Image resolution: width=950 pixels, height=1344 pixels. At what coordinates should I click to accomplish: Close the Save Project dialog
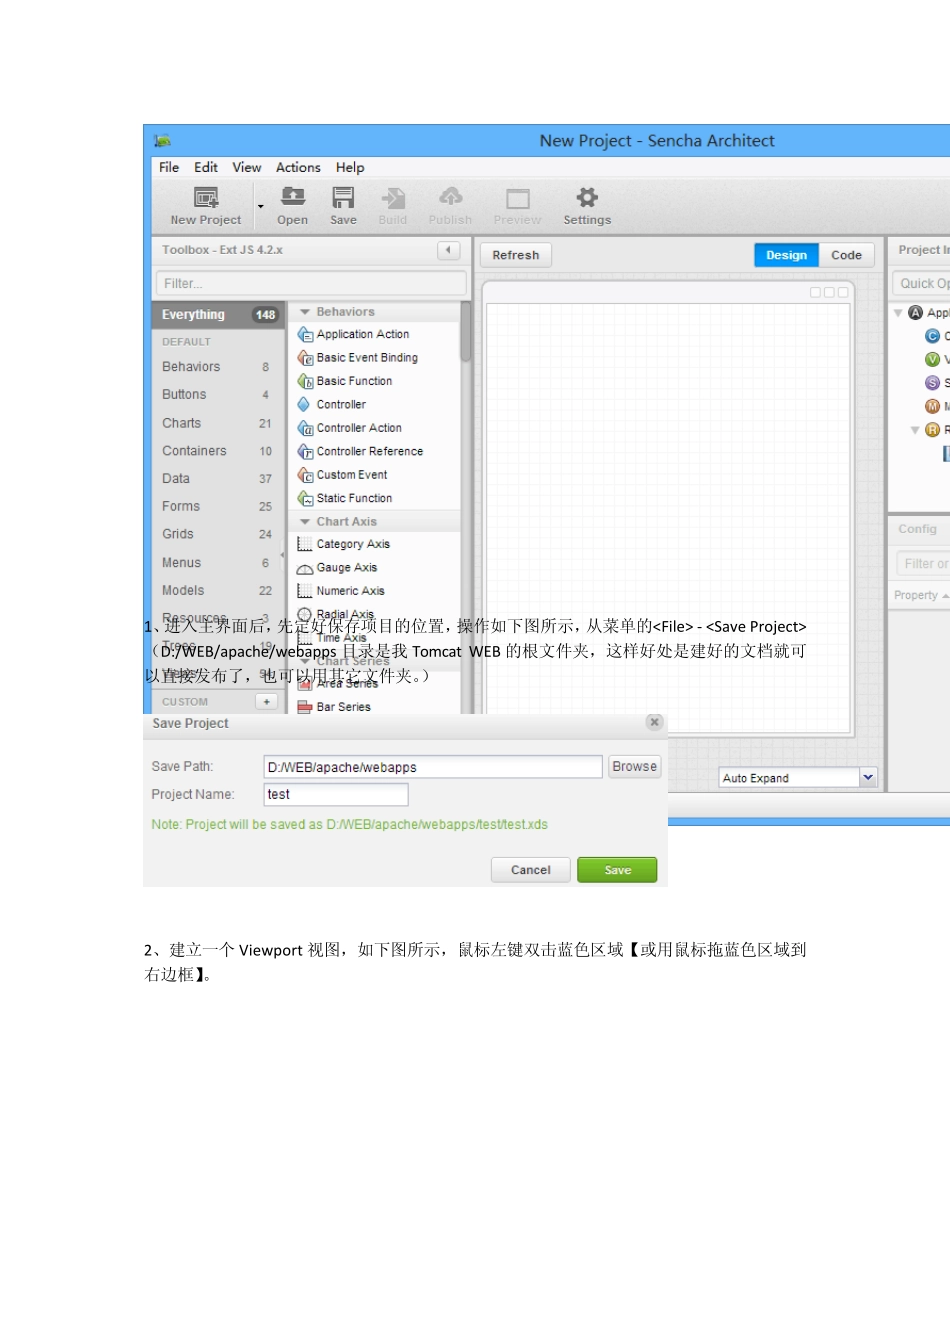pyautogui.click(x=654, y=722)
